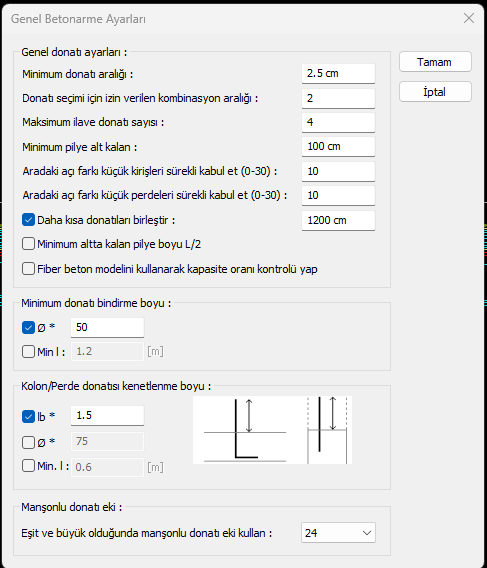487x568 pixels.
Task: Open the manşonlu donatı eki dropdown
Action: coord(338,532)
